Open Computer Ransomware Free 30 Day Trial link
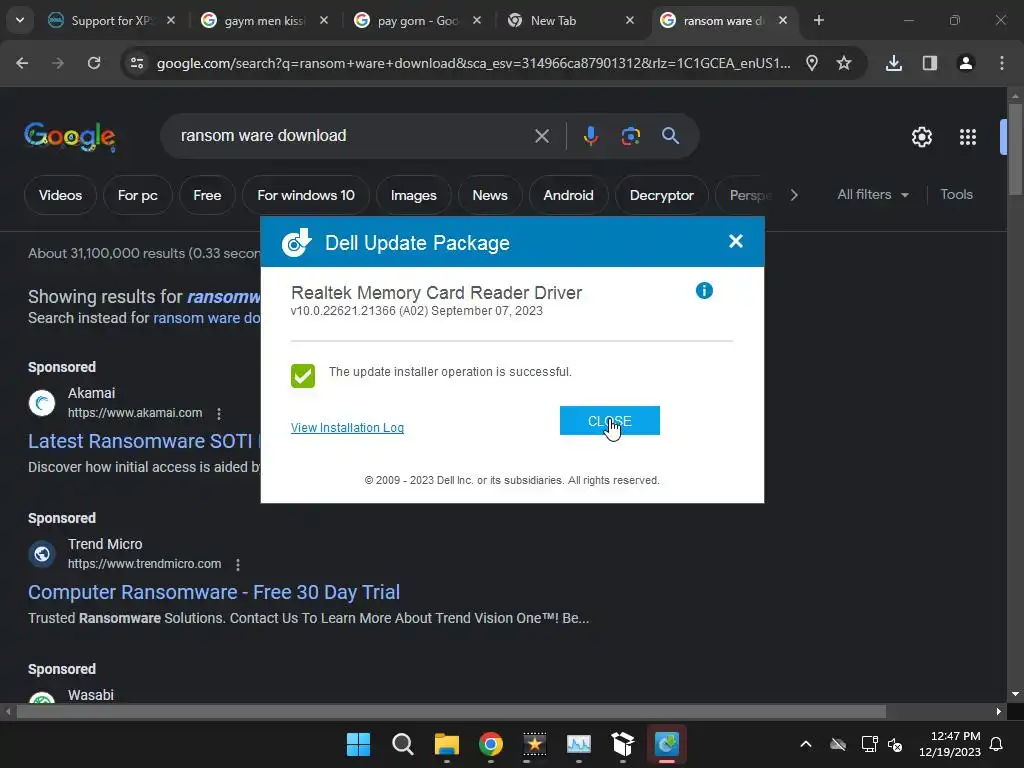The height and width of the screenshot is (768, 1024). [x=214, y=592]
